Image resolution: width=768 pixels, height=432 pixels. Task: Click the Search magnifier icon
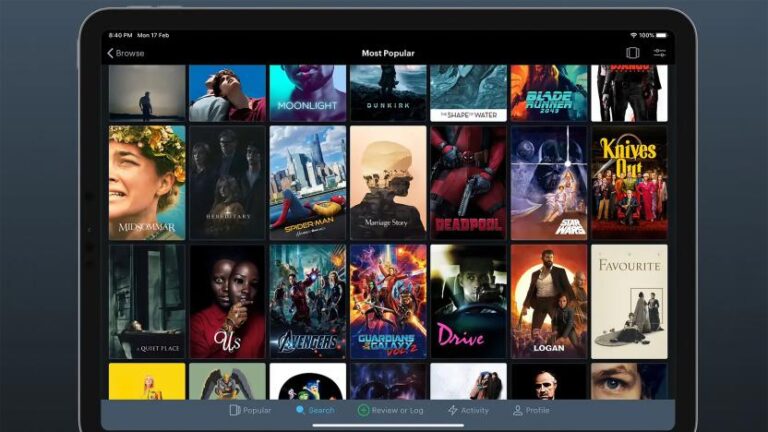[x=300, y=409]
